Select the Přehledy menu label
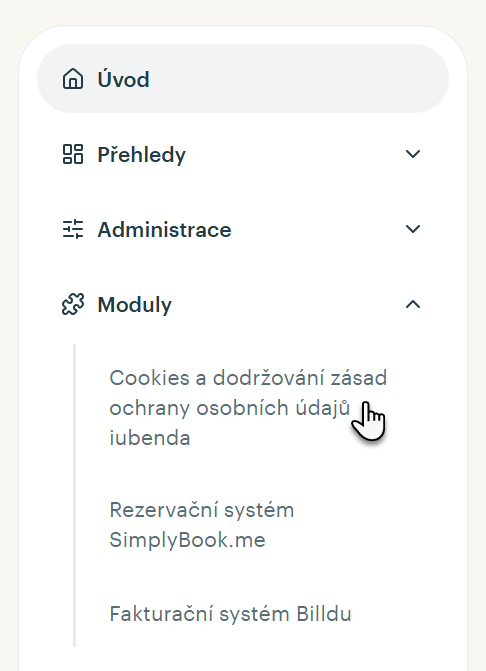Image resolution: width=486 pixels, height=671 pixels. tap(142, 155)
